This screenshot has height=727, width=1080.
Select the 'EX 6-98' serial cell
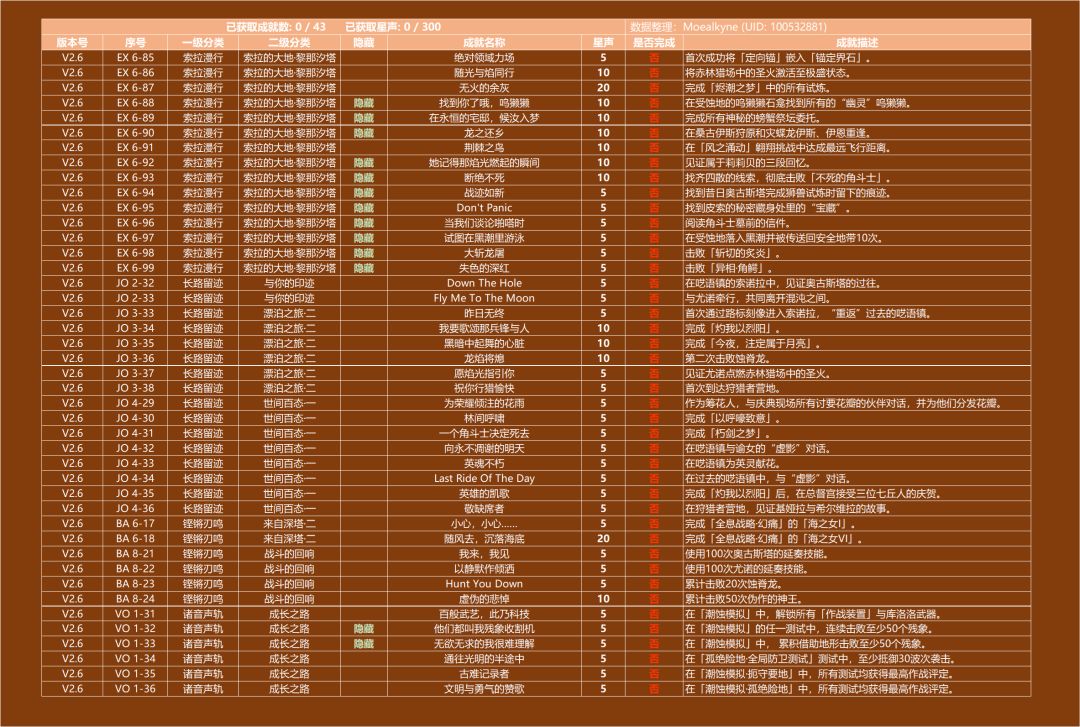(135, 253)
